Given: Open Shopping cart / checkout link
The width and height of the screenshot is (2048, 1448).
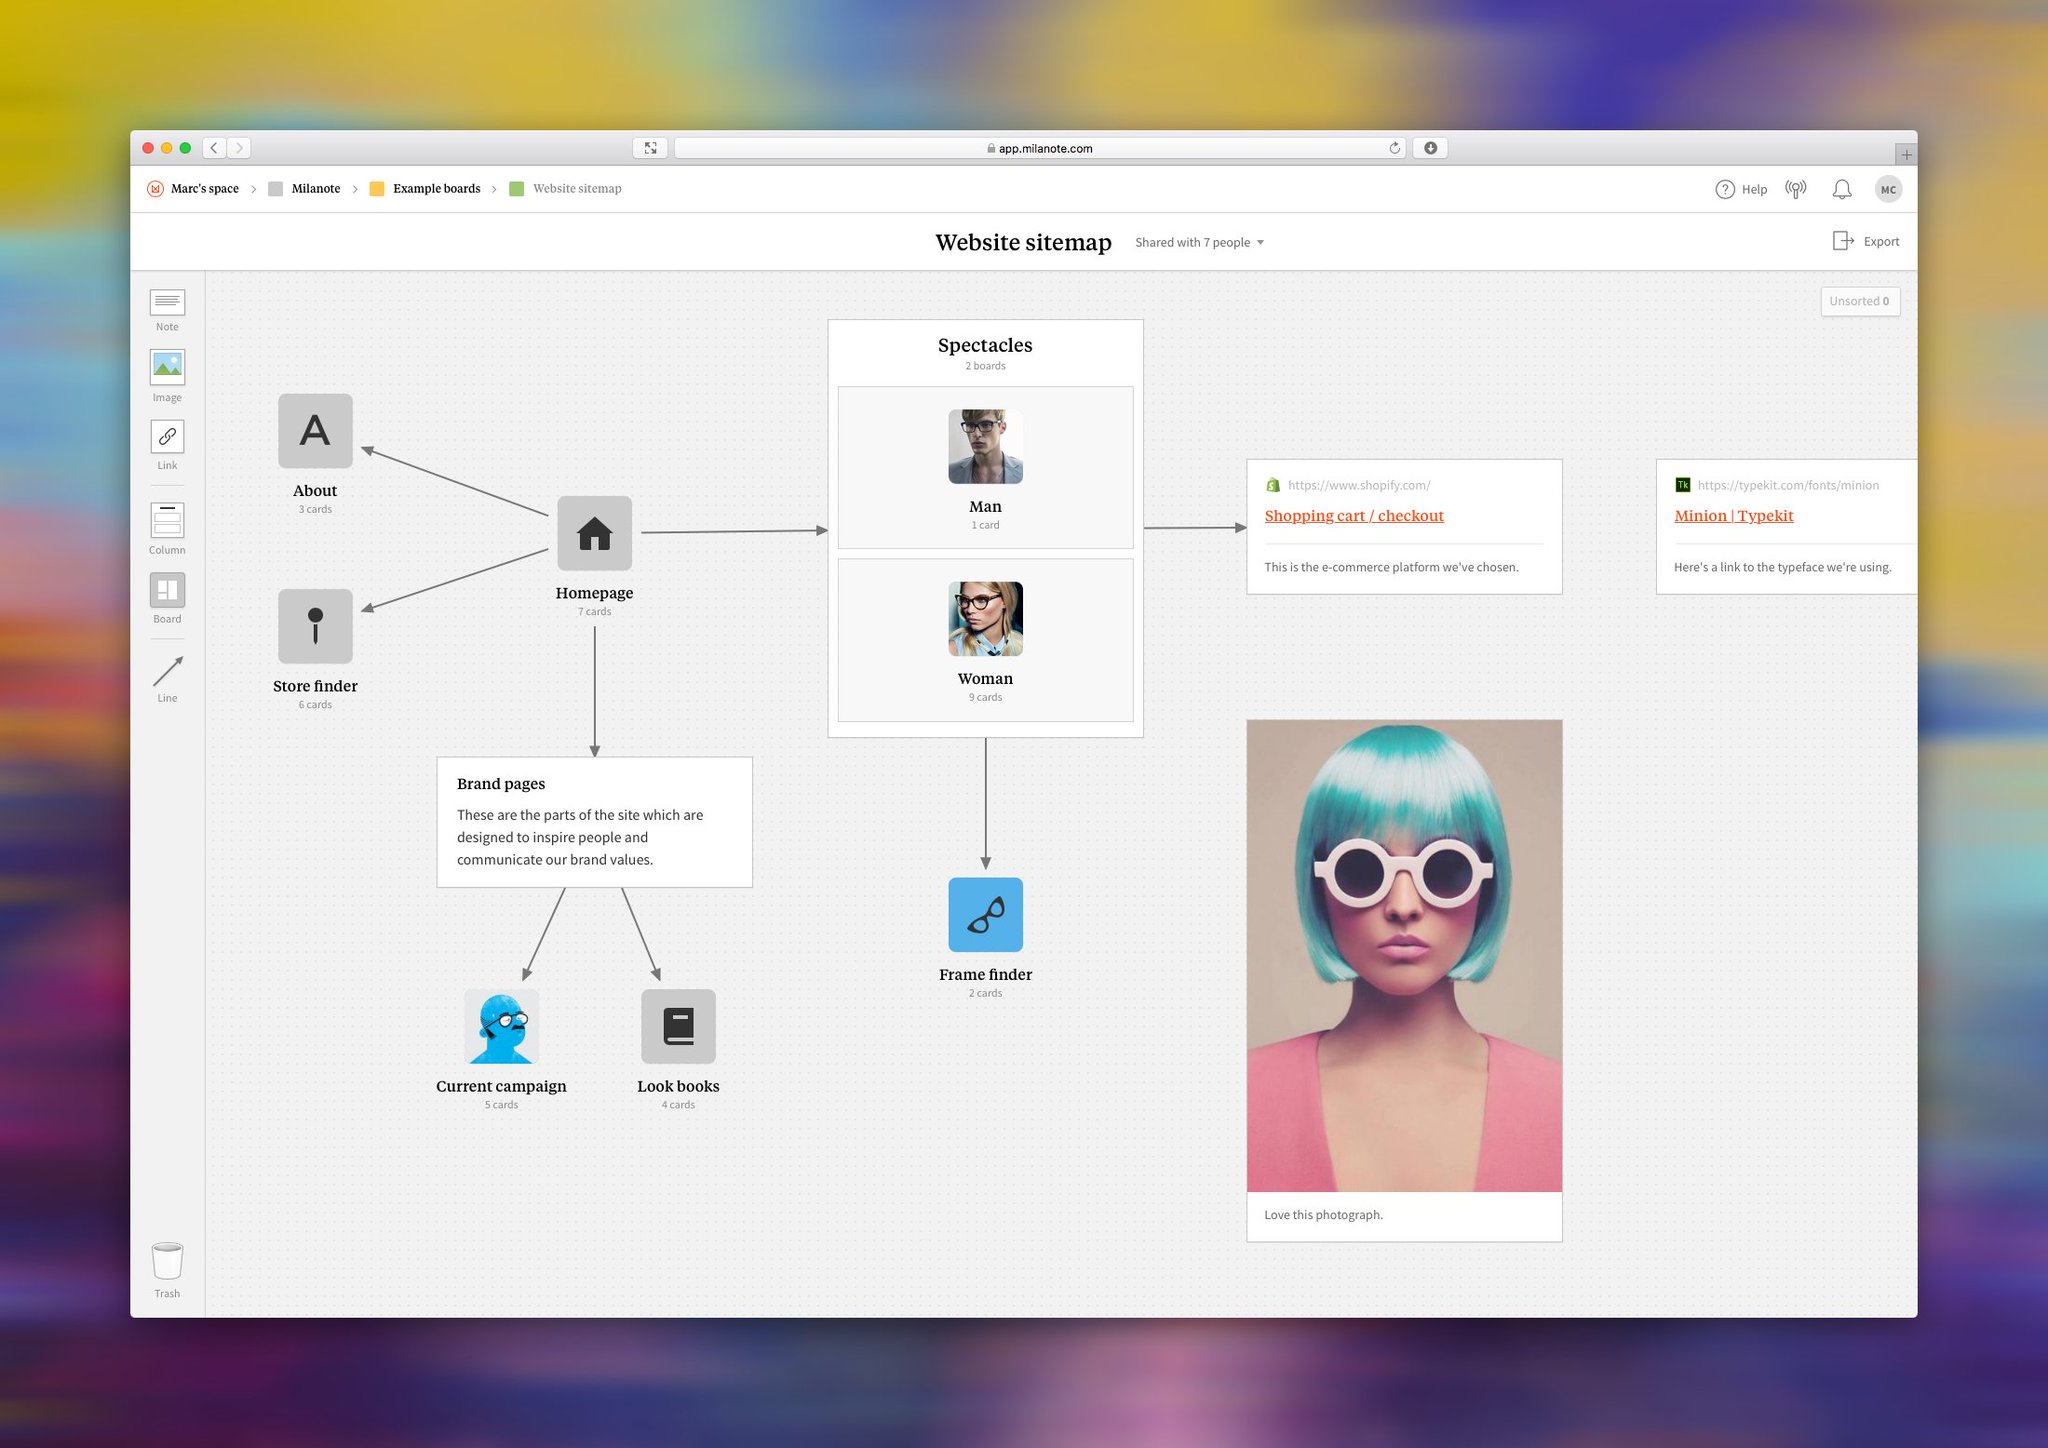Looking at the screenshot, I should (x=1353, y=516).
